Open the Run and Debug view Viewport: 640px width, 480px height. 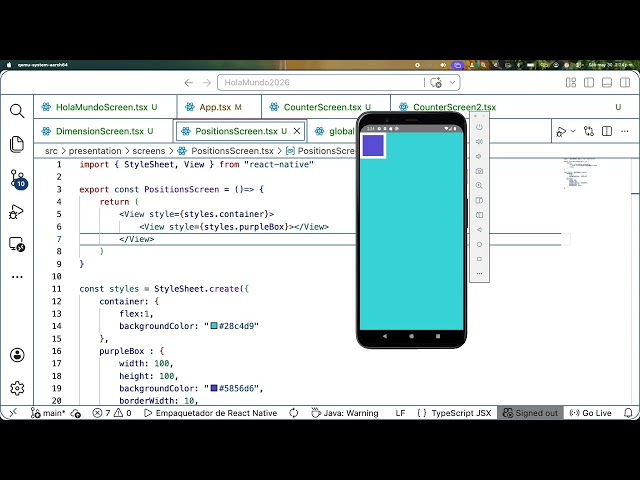[x=17, y=212]
